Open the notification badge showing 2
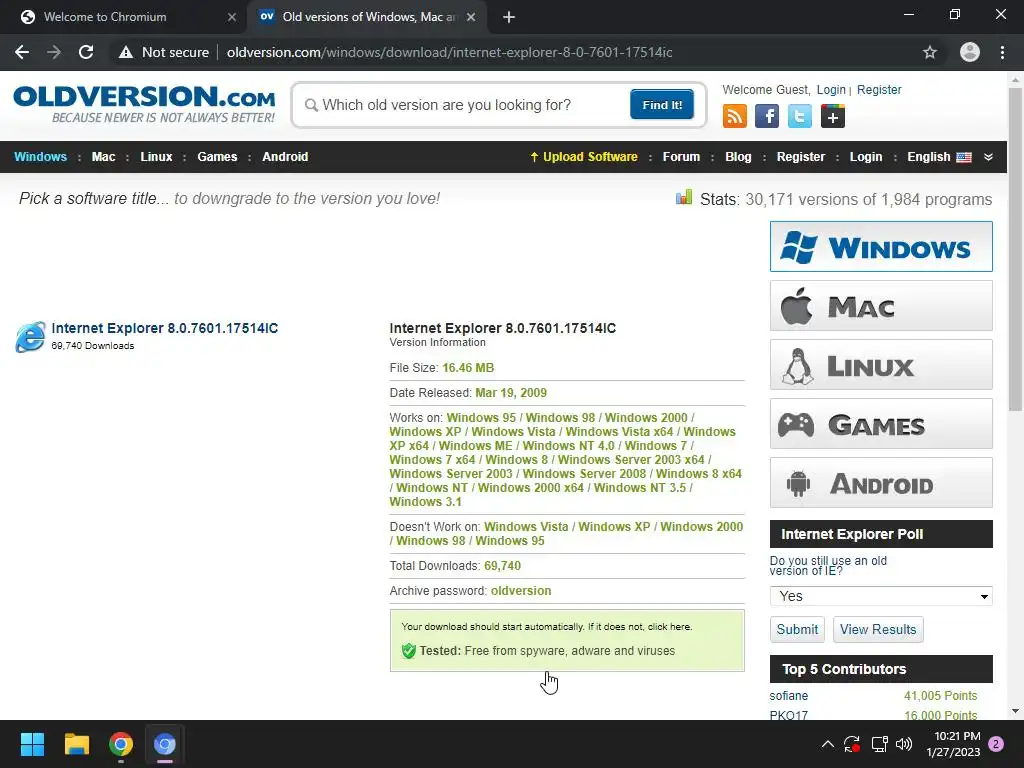This screenshot has width=1024, height=768. pyautogui.click(x=996, y=744)
